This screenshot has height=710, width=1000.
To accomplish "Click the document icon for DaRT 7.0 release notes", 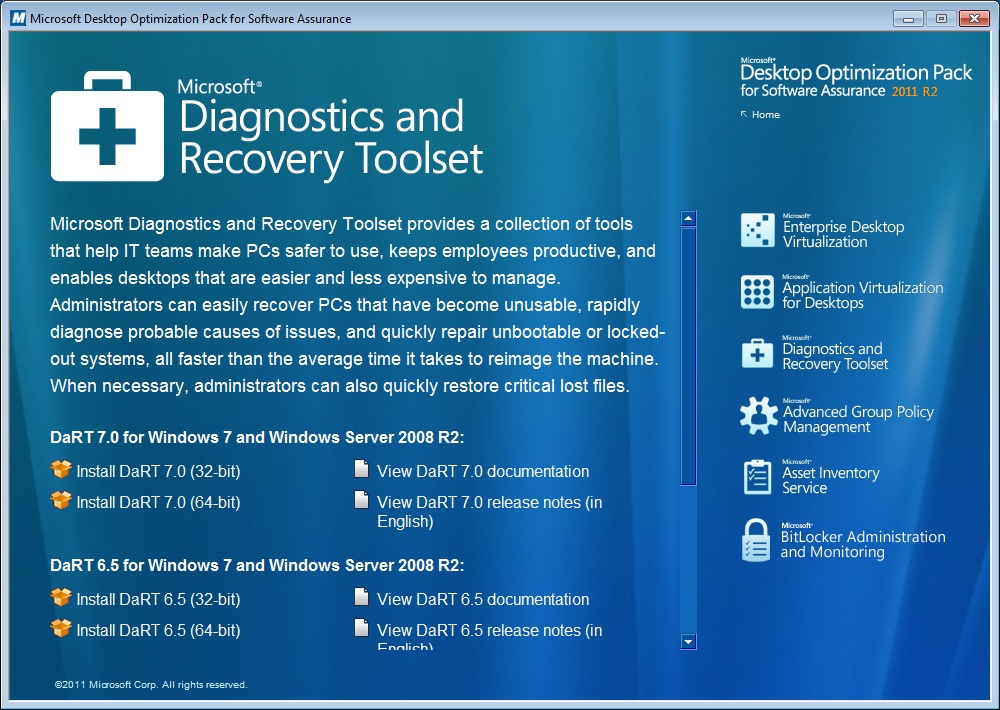I will (x=362, y=499).
